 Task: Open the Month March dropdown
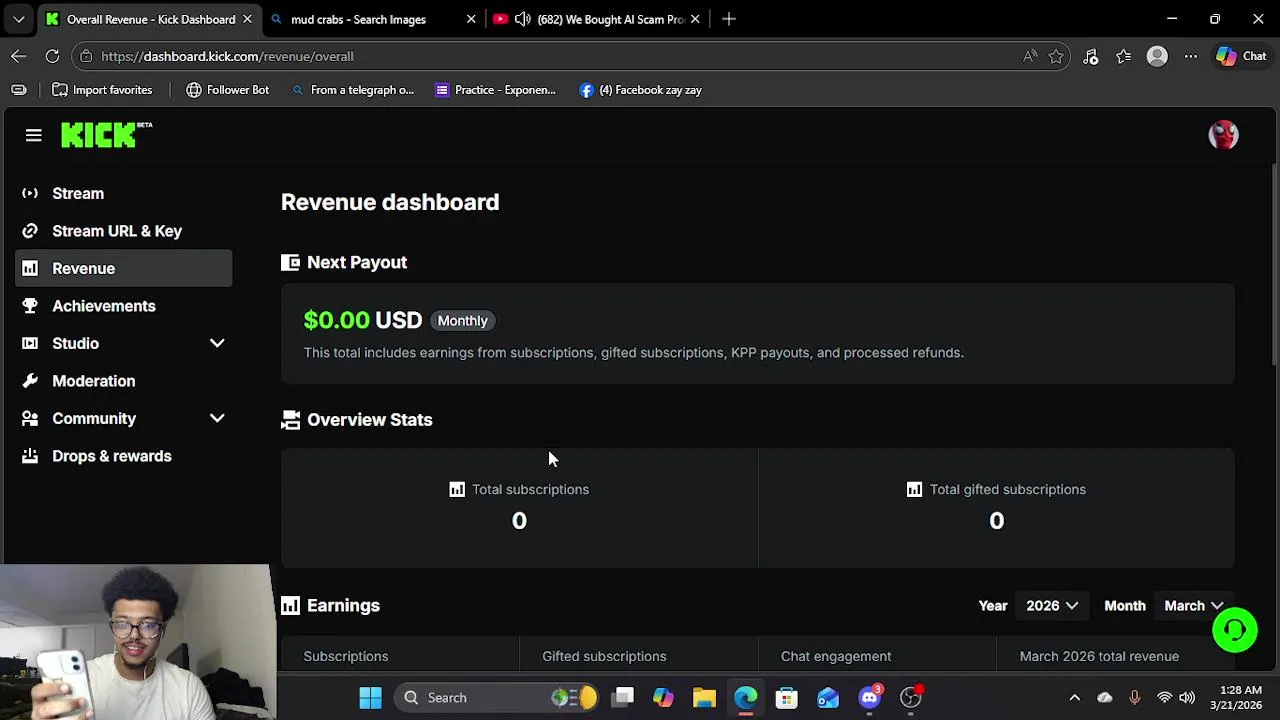pos(1193,606)
